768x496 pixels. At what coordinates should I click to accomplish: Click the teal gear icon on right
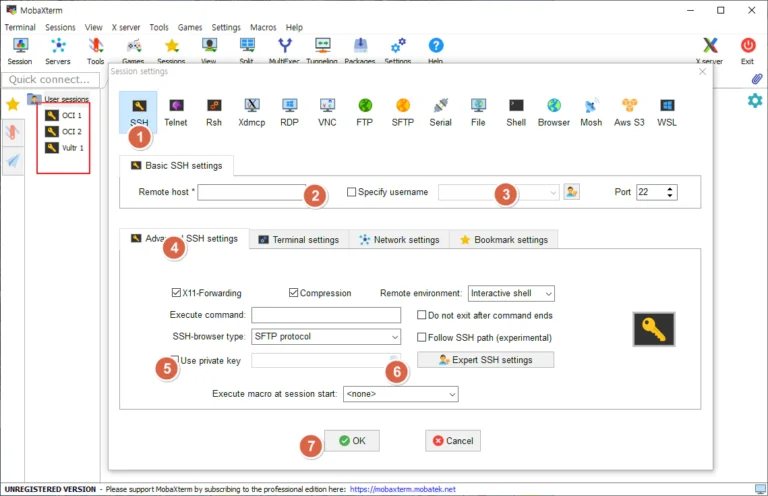click(x=755, y=100)
